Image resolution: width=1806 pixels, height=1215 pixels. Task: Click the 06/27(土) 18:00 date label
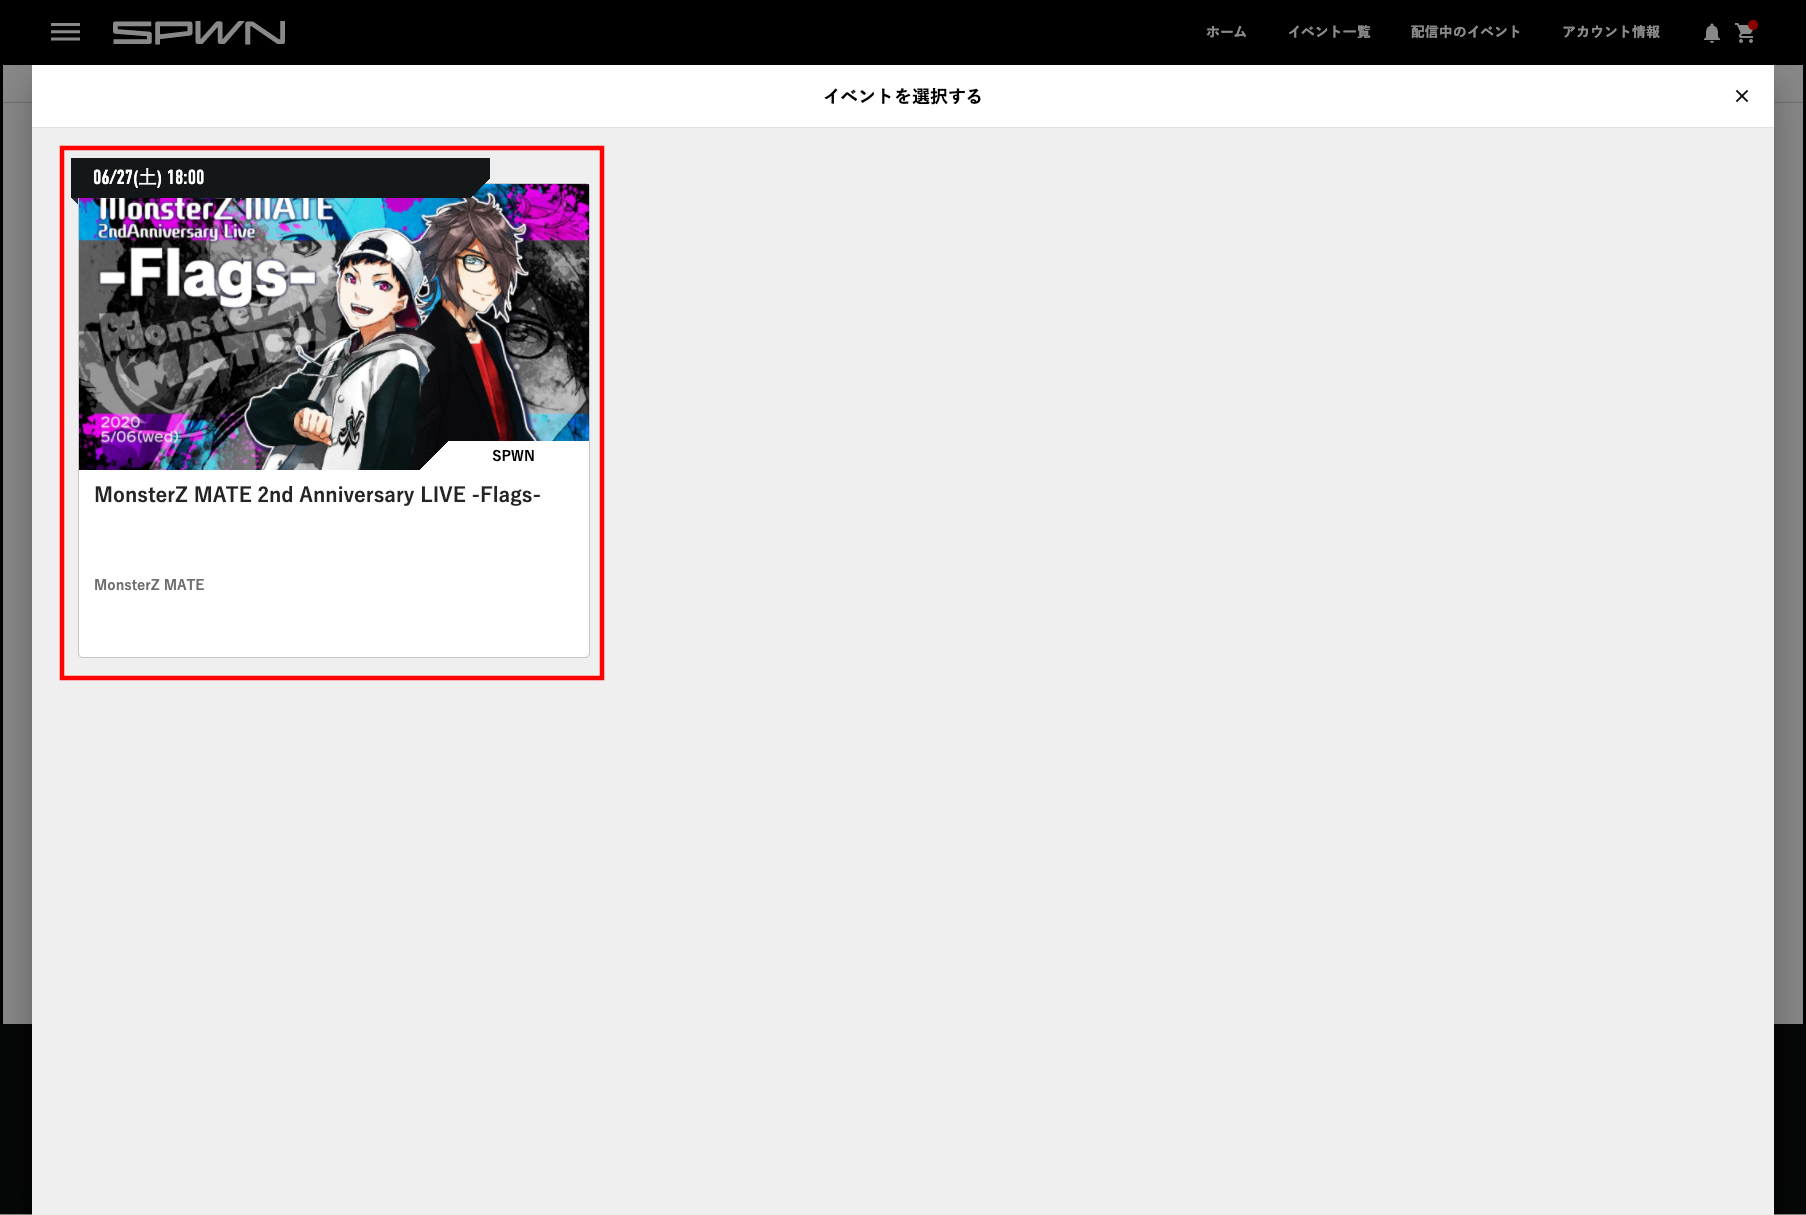[x=149, y=178]
